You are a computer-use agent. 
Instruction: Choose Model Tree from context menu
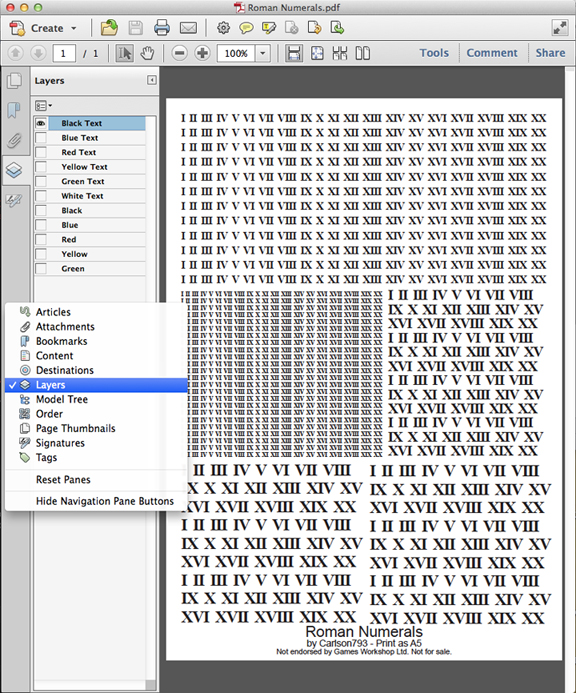pos(96,400)
